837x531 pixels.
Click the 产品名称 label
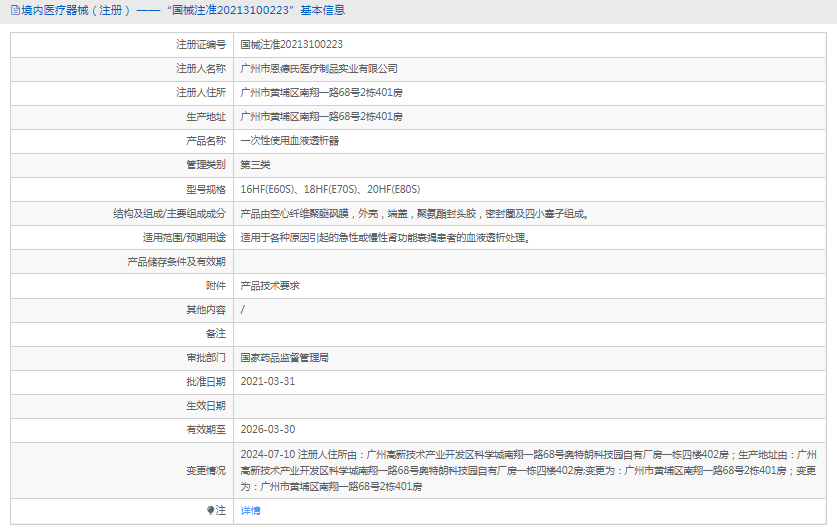[206, 141]
